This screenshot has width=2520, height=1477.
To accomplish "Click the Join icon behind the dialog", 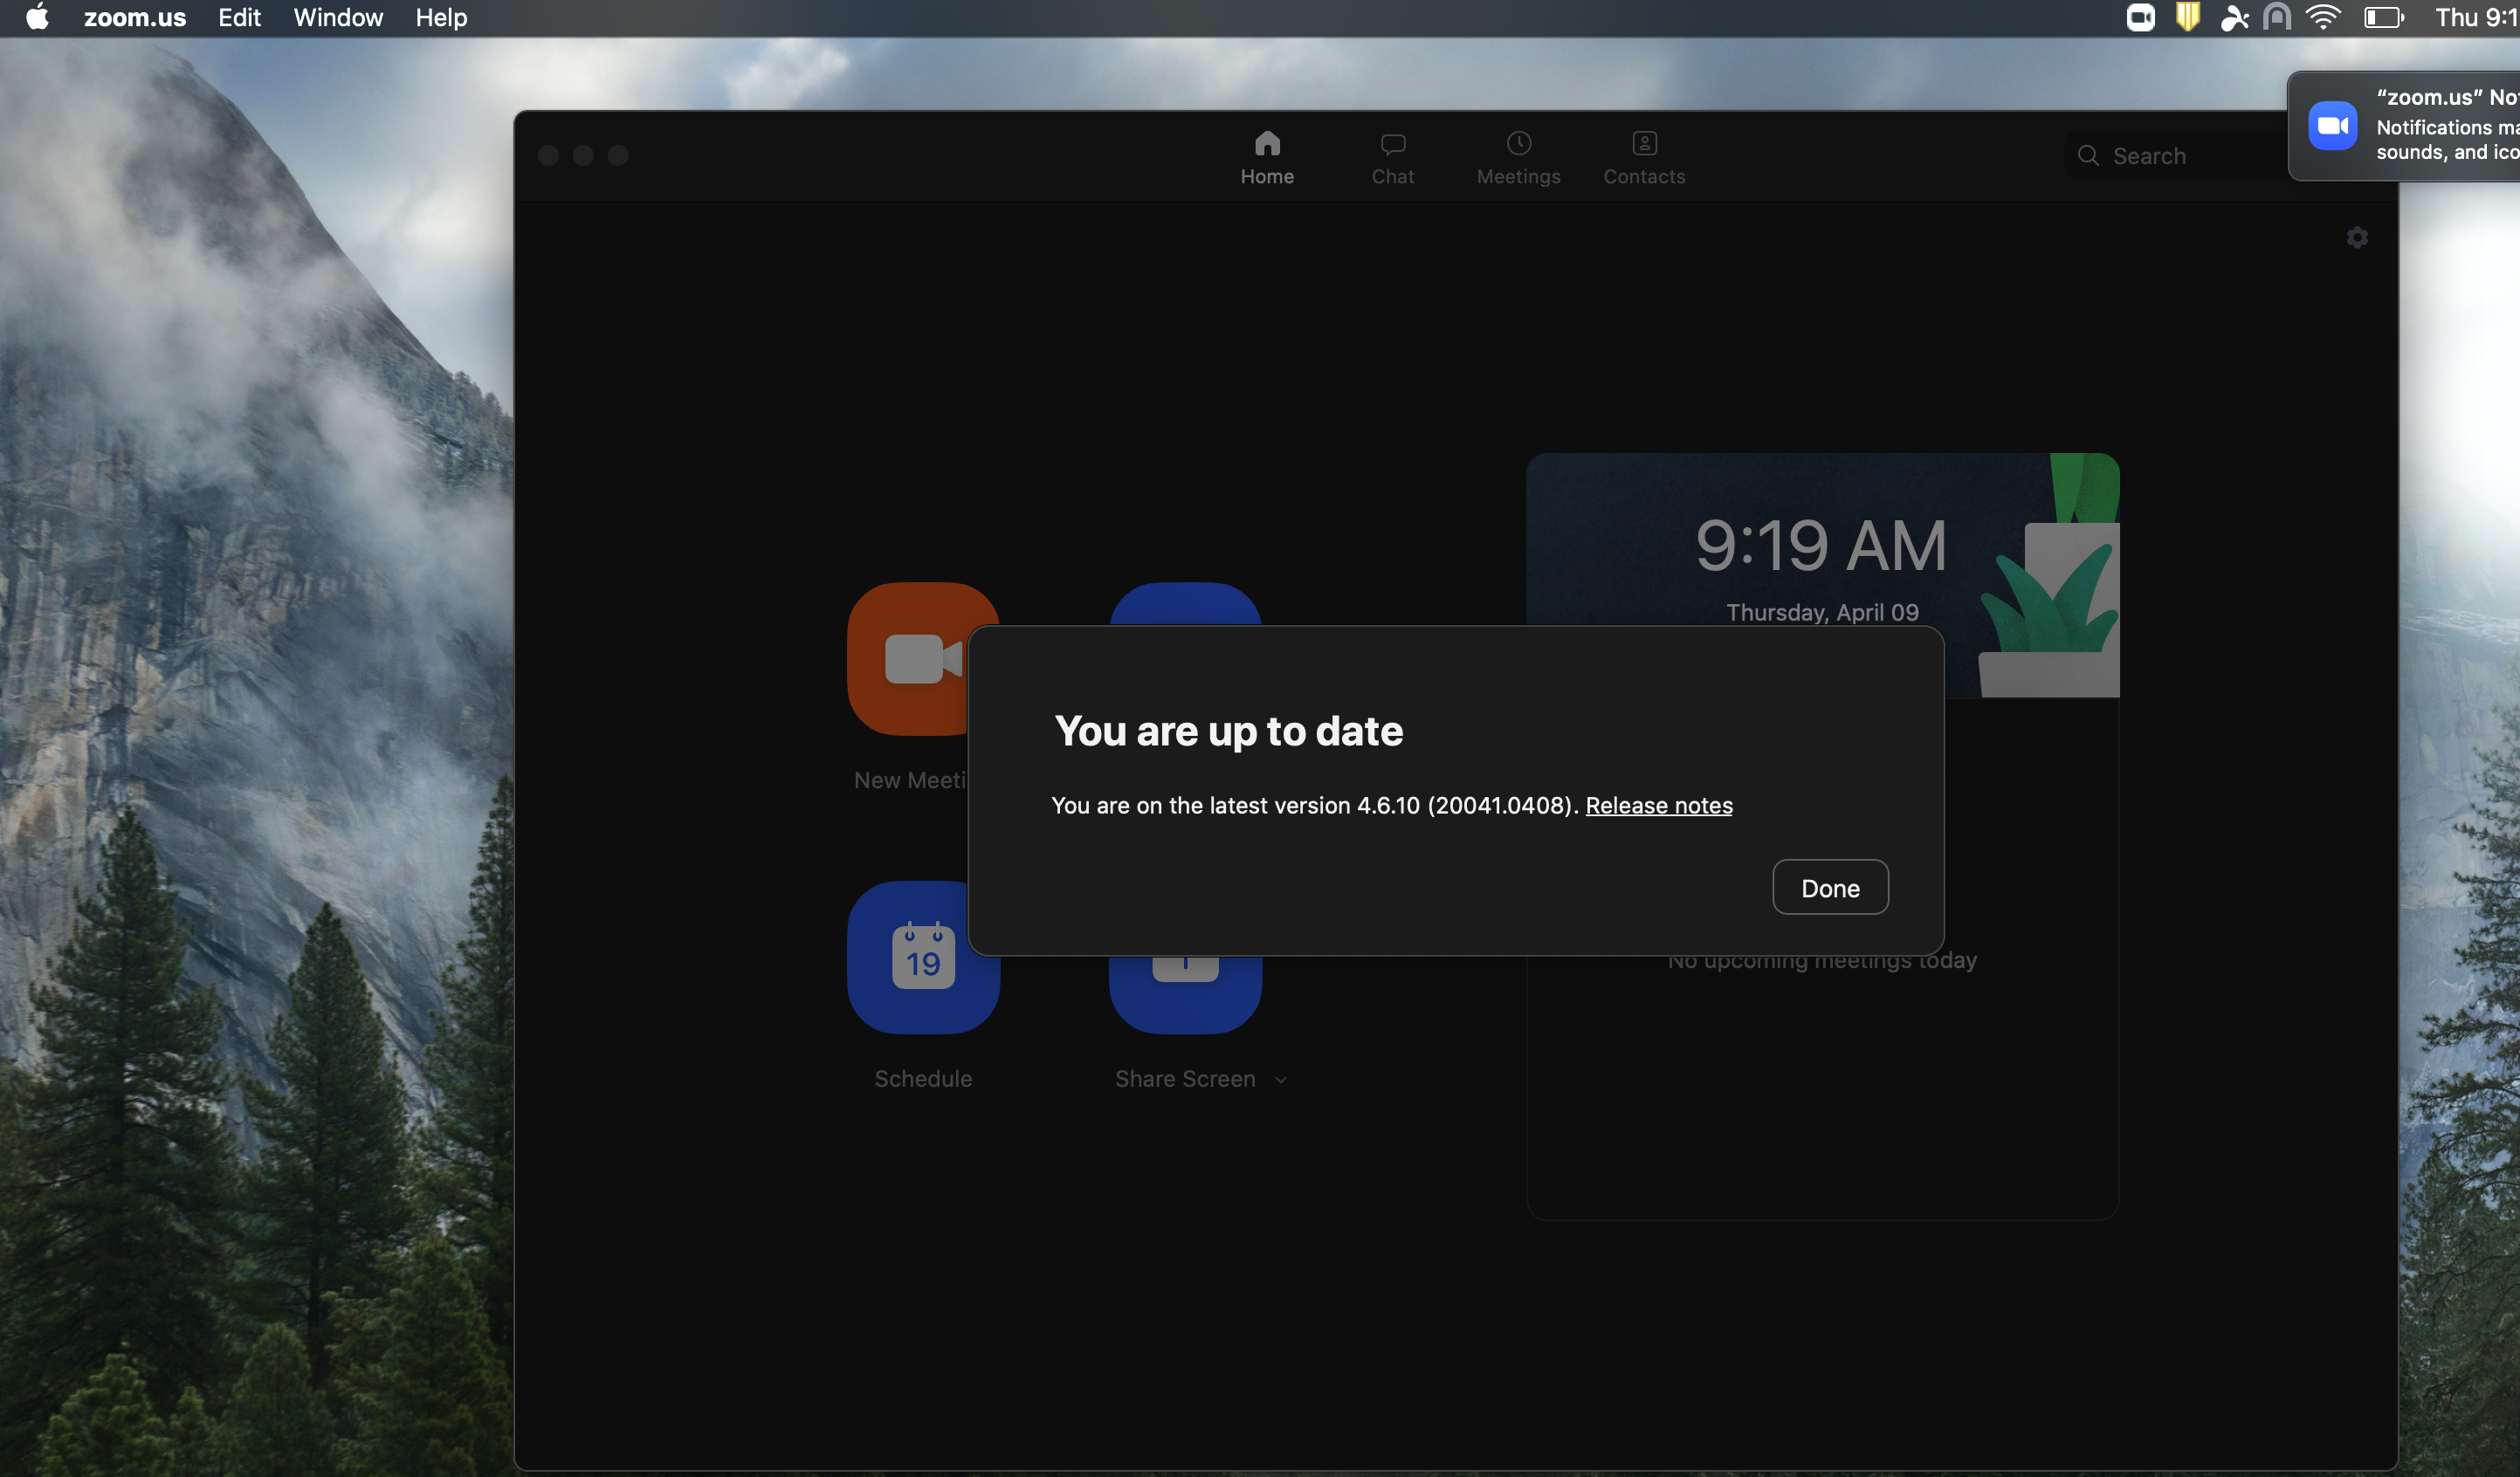I will 1185,604.
